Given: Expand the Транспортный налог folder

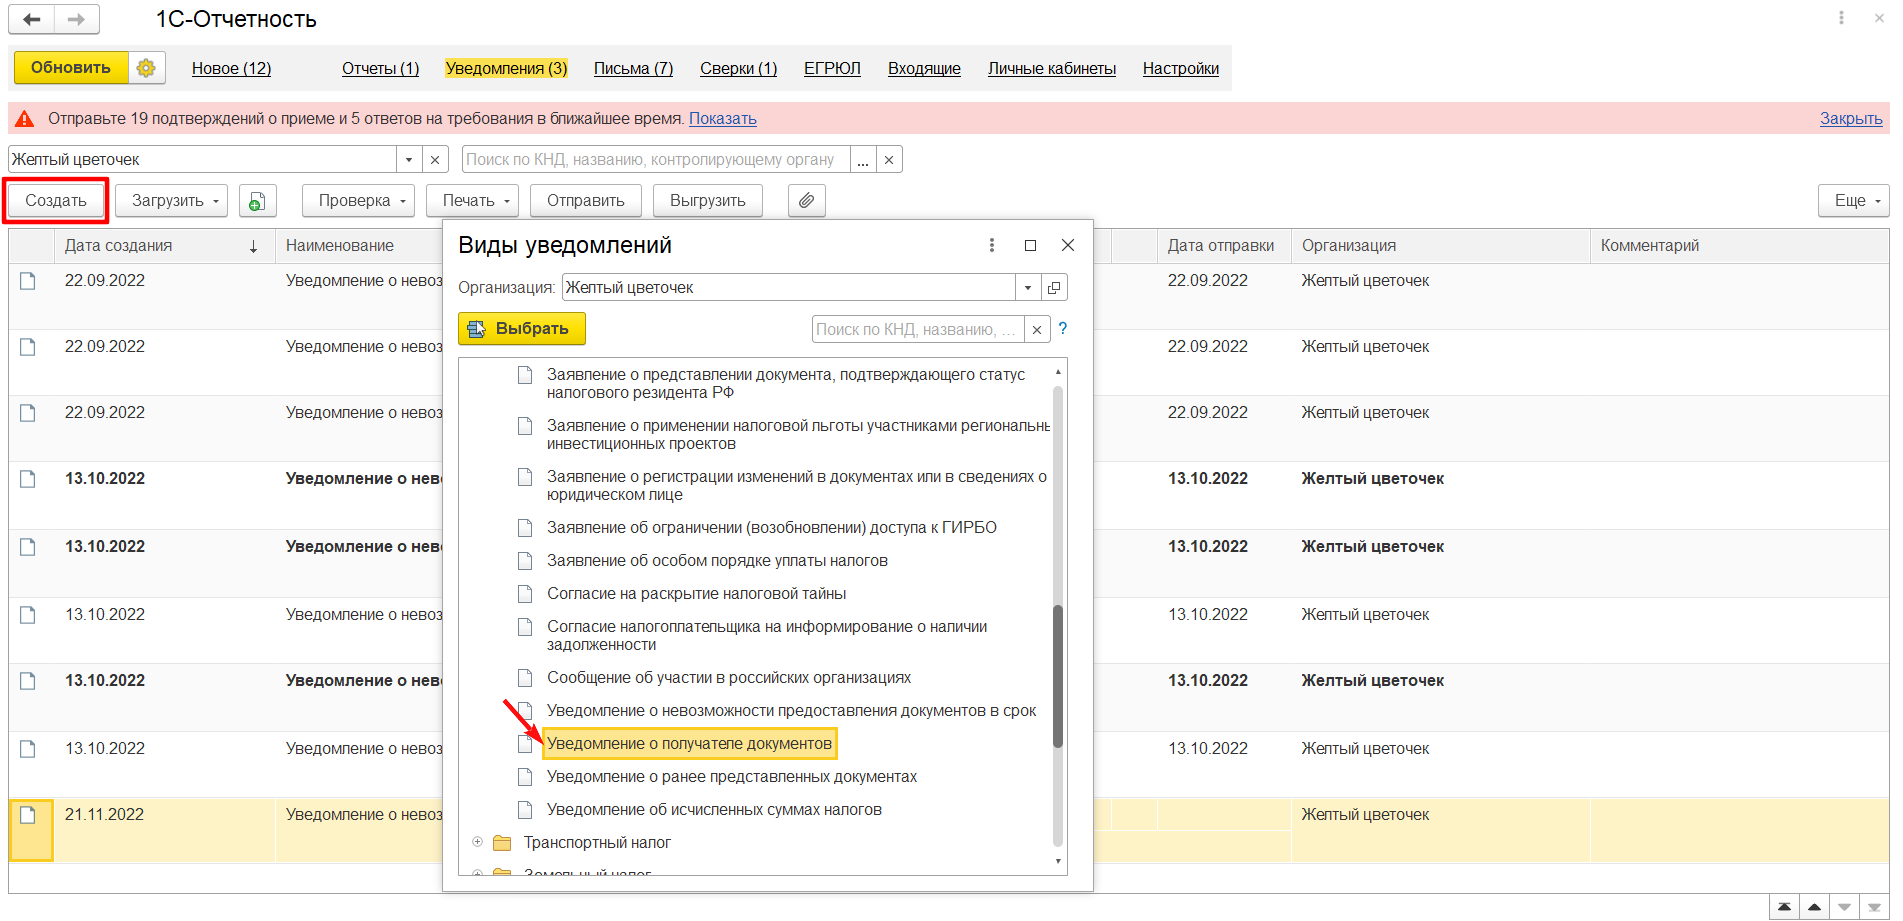Looking at the screenshot, I should 478,842.
